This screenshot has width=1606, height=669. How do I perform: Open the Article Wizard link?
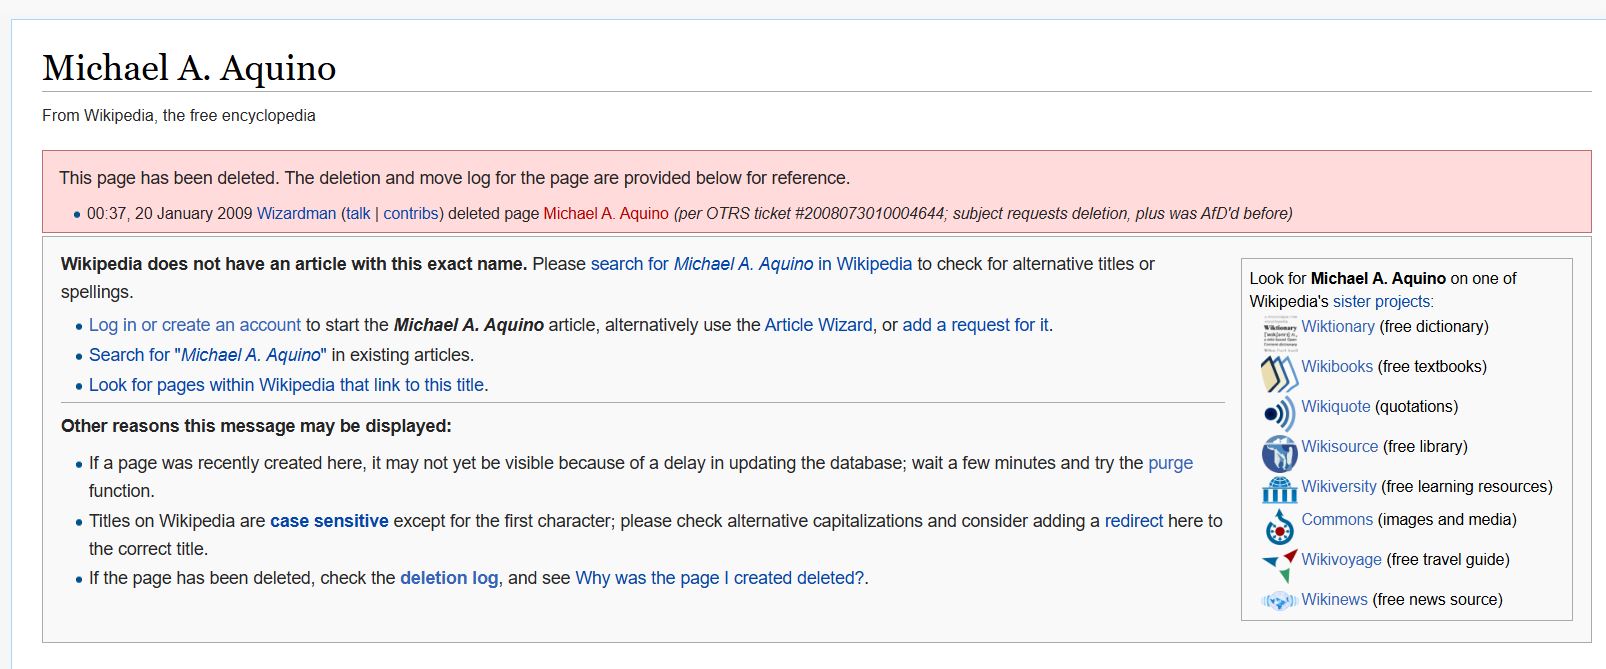pos(818,325)
